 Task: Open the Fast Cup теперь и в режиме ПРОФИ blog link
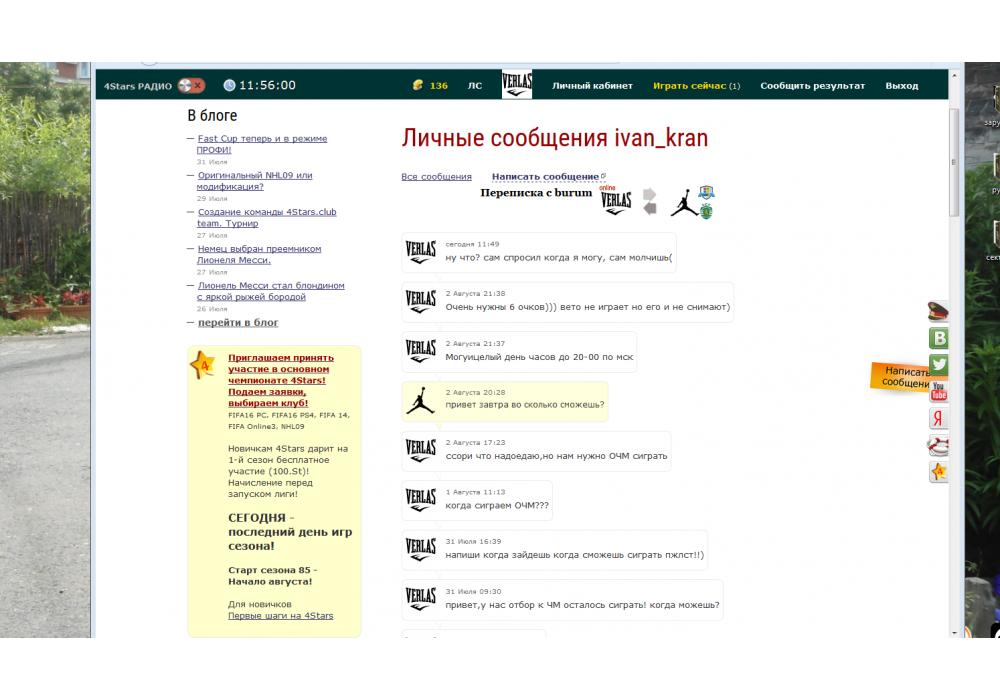coord(261,144)
